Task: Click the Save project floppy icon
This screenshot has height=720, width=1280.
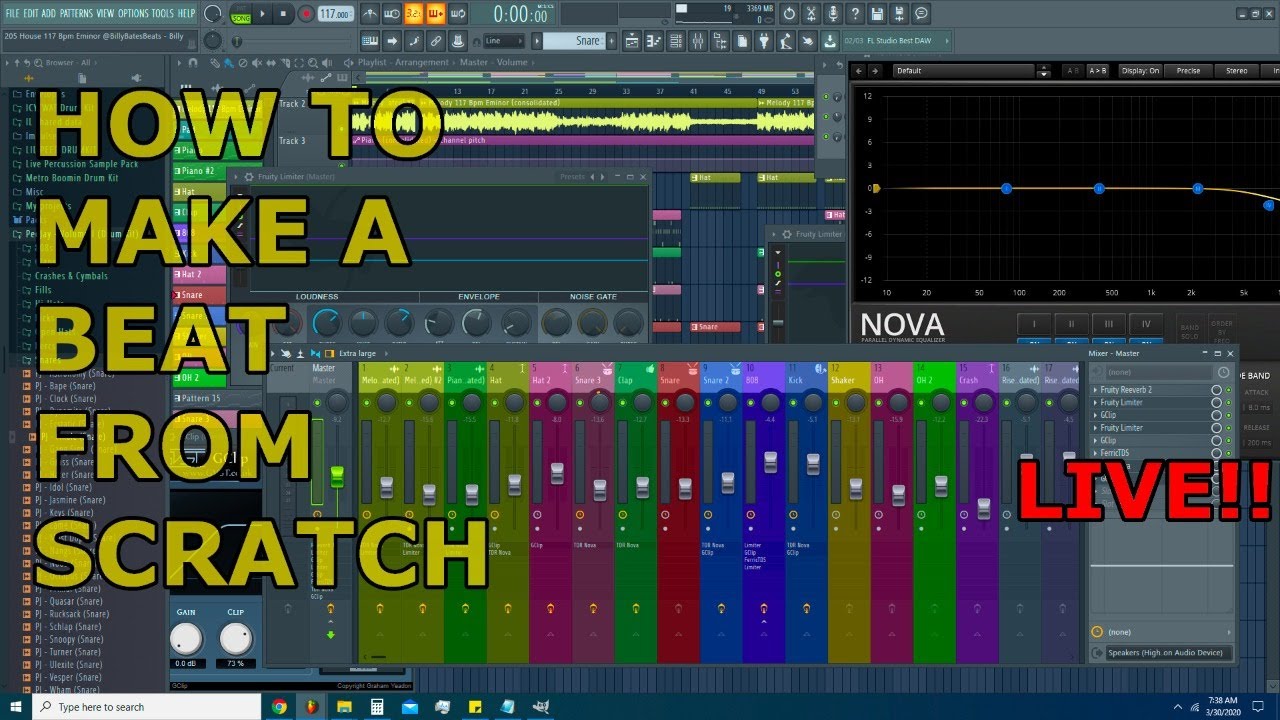Action: (x=877, y=14)
